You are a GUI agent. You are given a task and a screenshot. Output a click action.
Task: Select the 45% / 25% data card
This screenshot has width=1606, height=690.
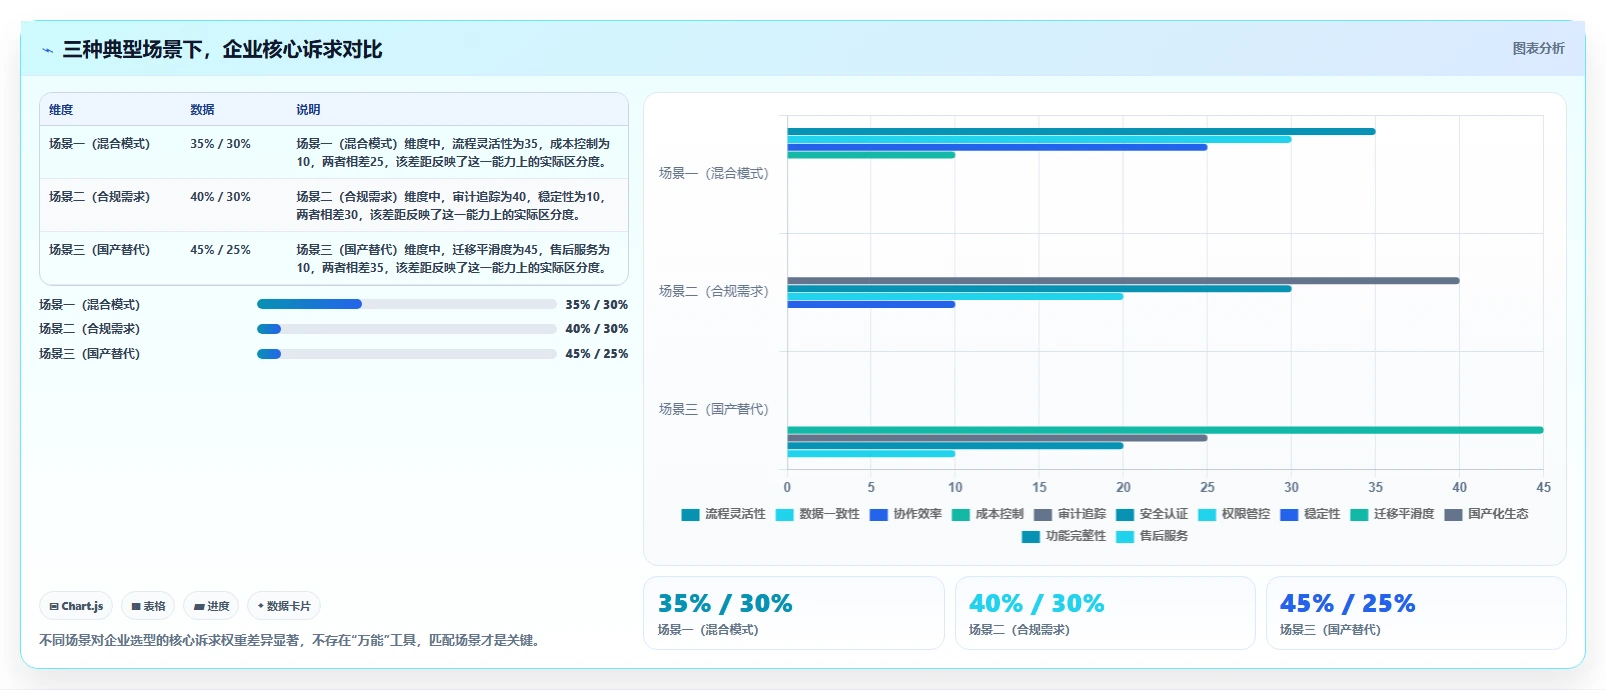1416,613
